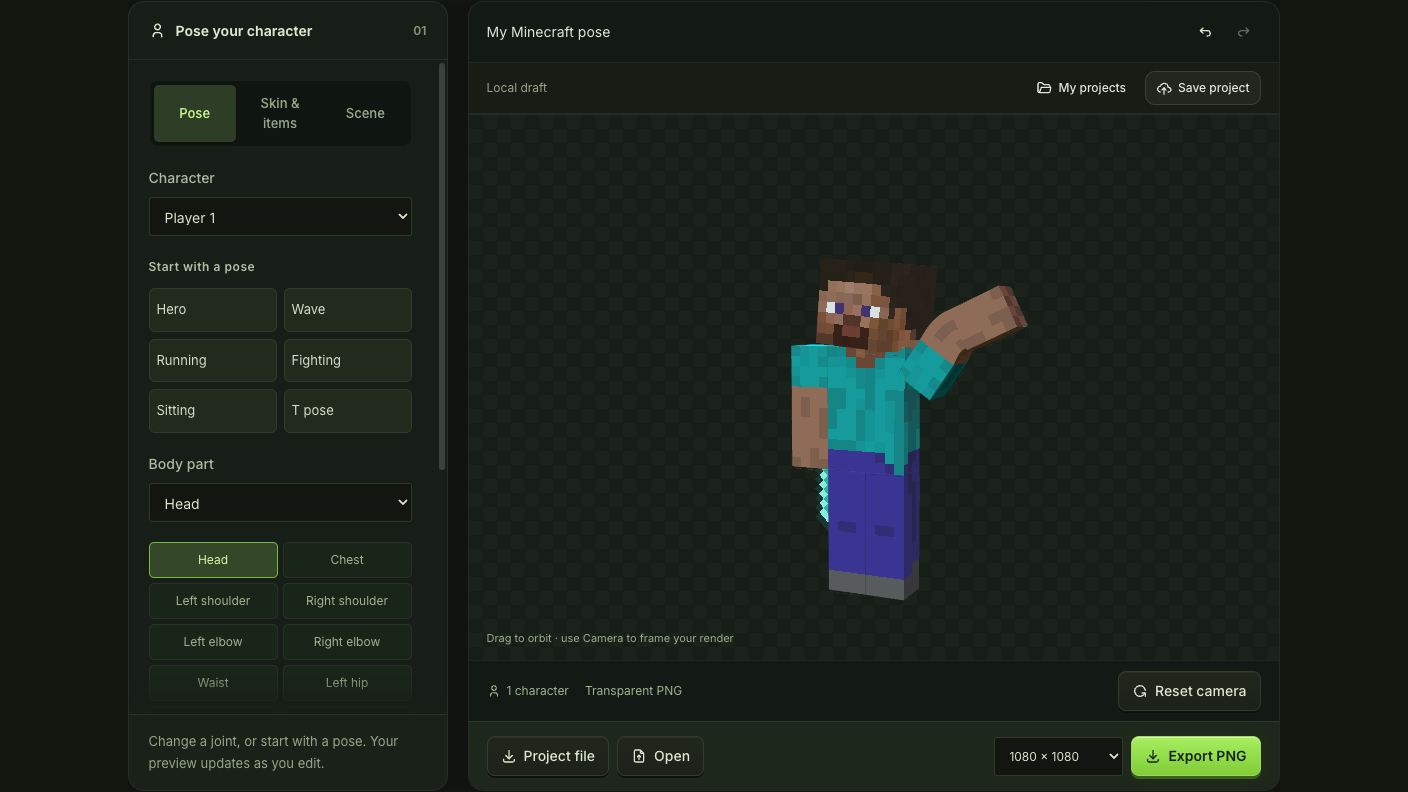
Task: Click the cloud upload icon in Save project
Action: (x=1164, y=88)
